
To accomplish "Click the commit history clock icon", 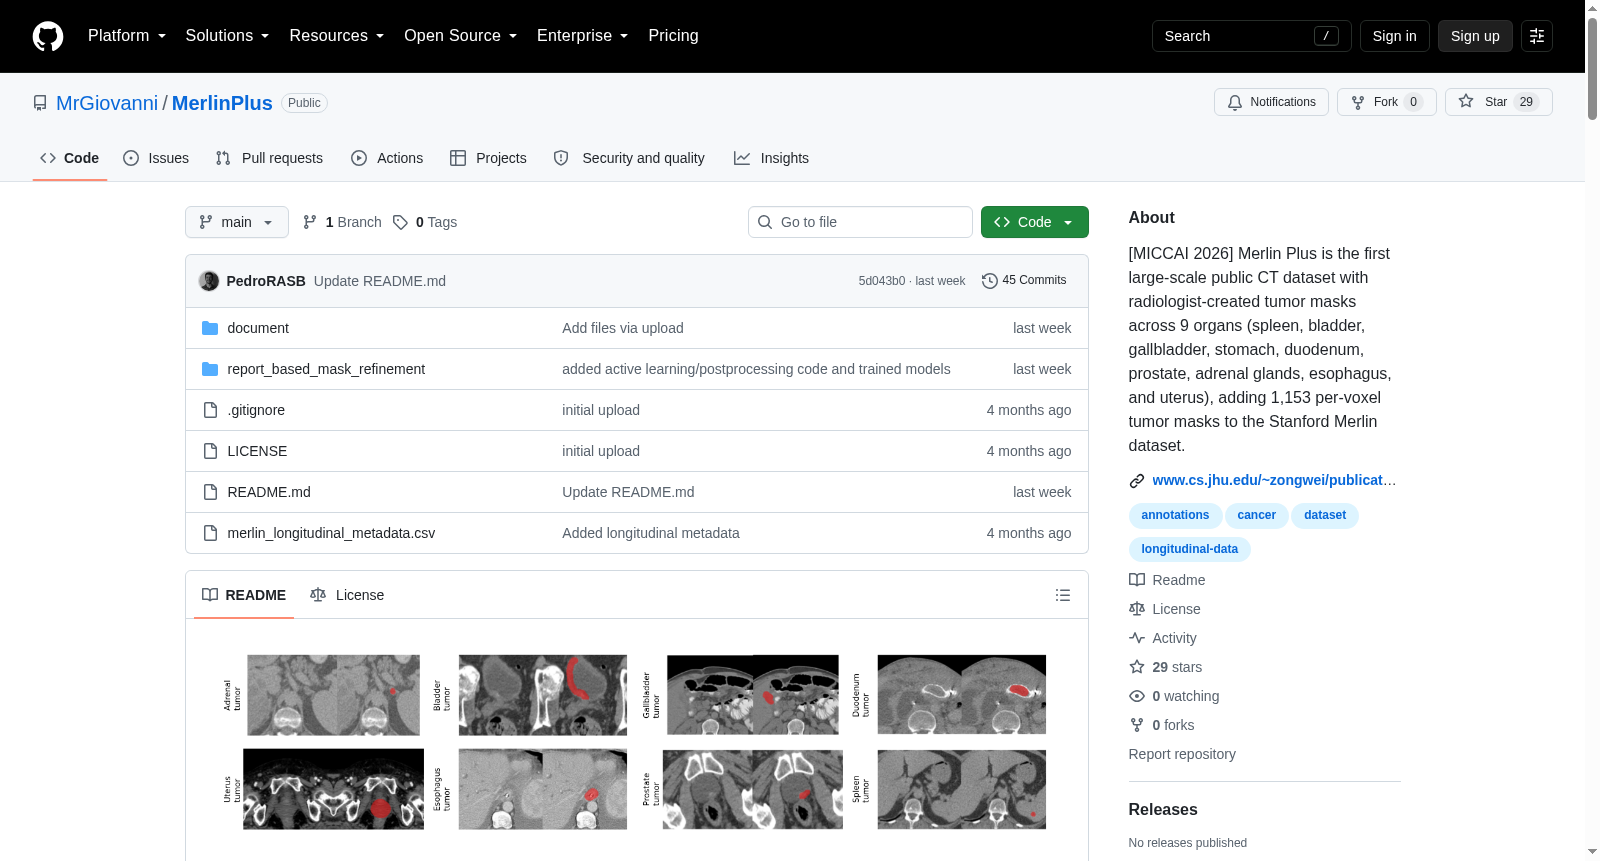I will [990, 281].
